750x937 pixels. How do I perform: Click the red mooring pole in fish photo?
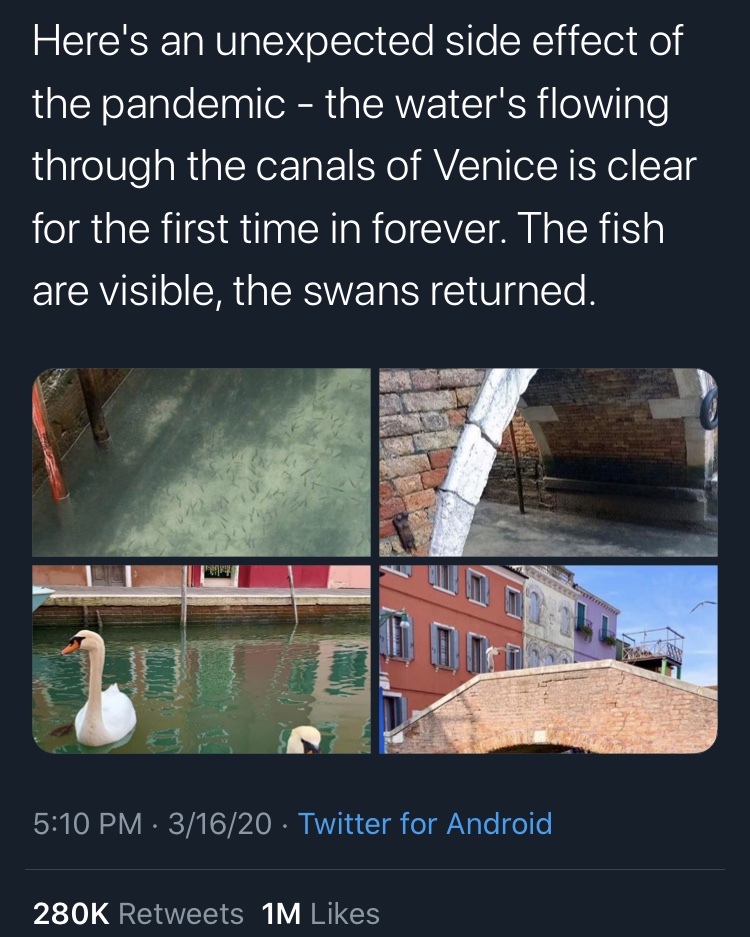[48, 440]
